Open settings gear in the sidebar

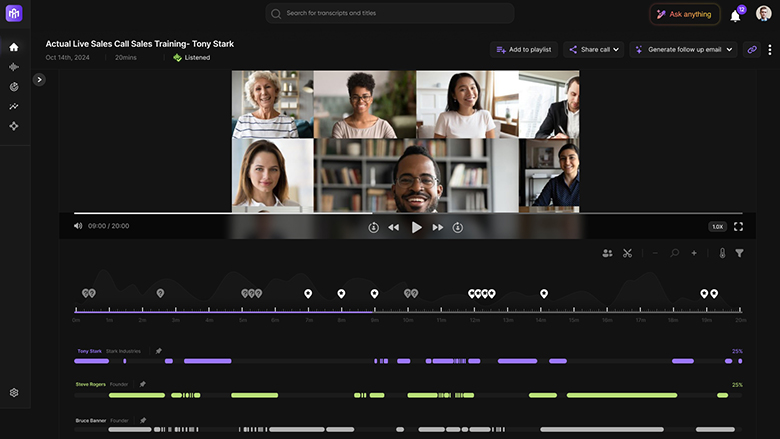(14, 393)
